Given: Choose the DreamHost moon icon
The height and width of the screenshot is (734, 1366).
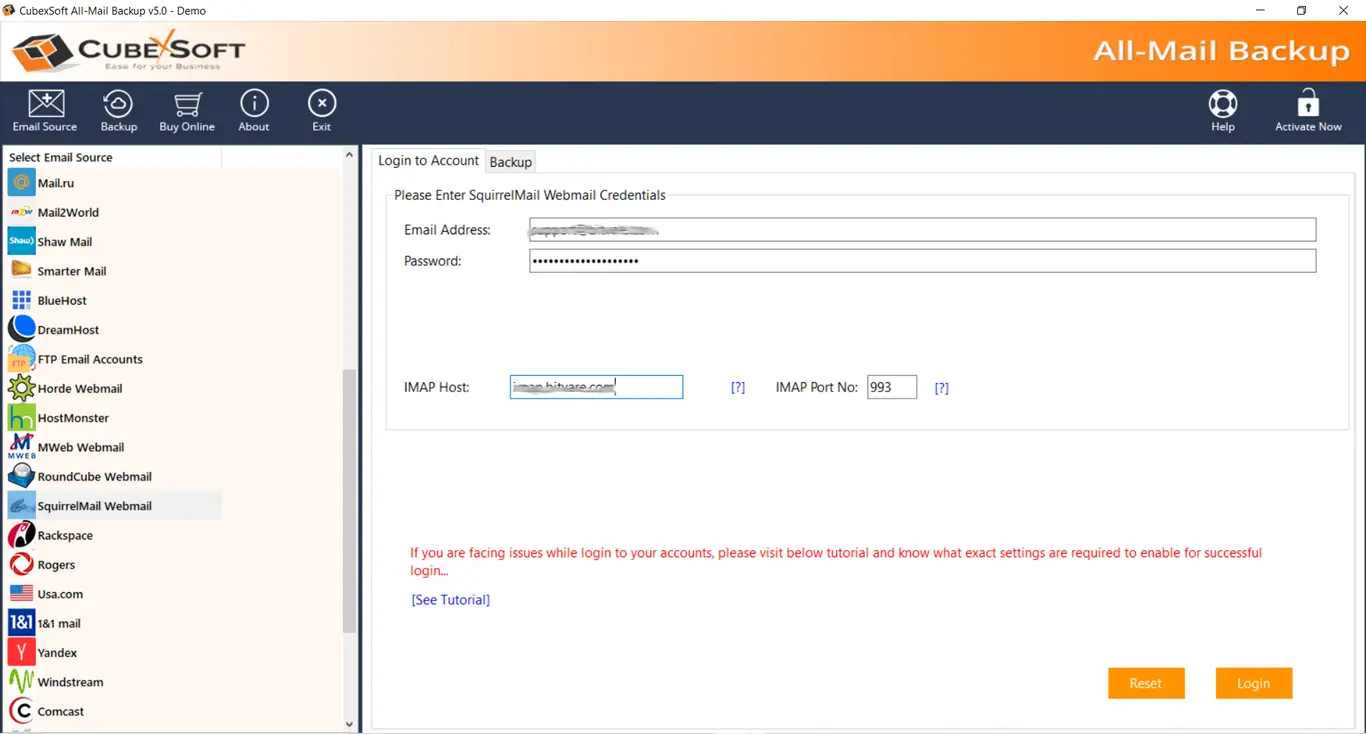Looking at the screenshot, I should coord(21,329).
